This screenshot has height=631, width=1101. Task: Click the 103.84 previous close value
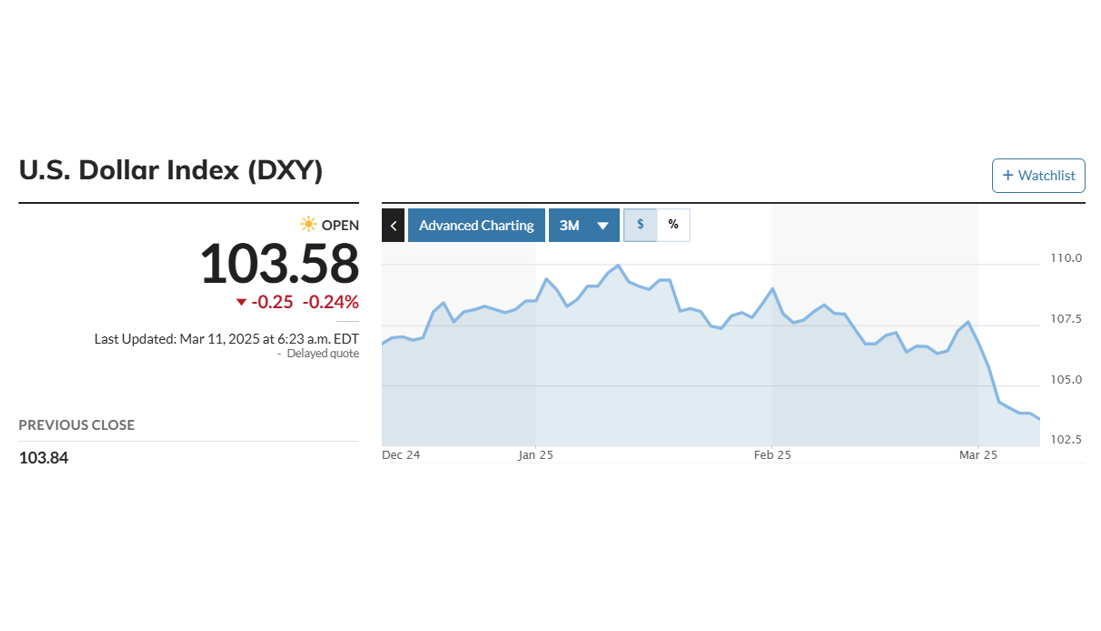tap(44, 458)
